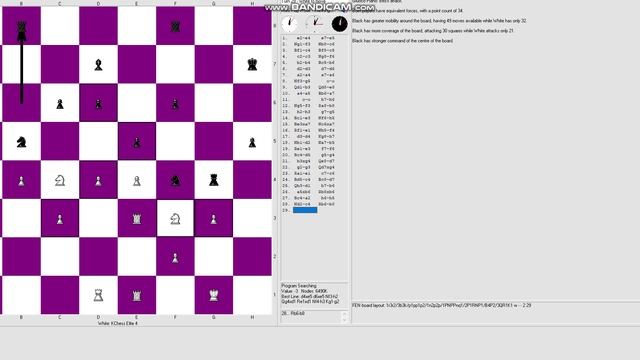Viewport: 640px width, 360px height.
Task: Click the empty h4 square
Action: (252, 180)
